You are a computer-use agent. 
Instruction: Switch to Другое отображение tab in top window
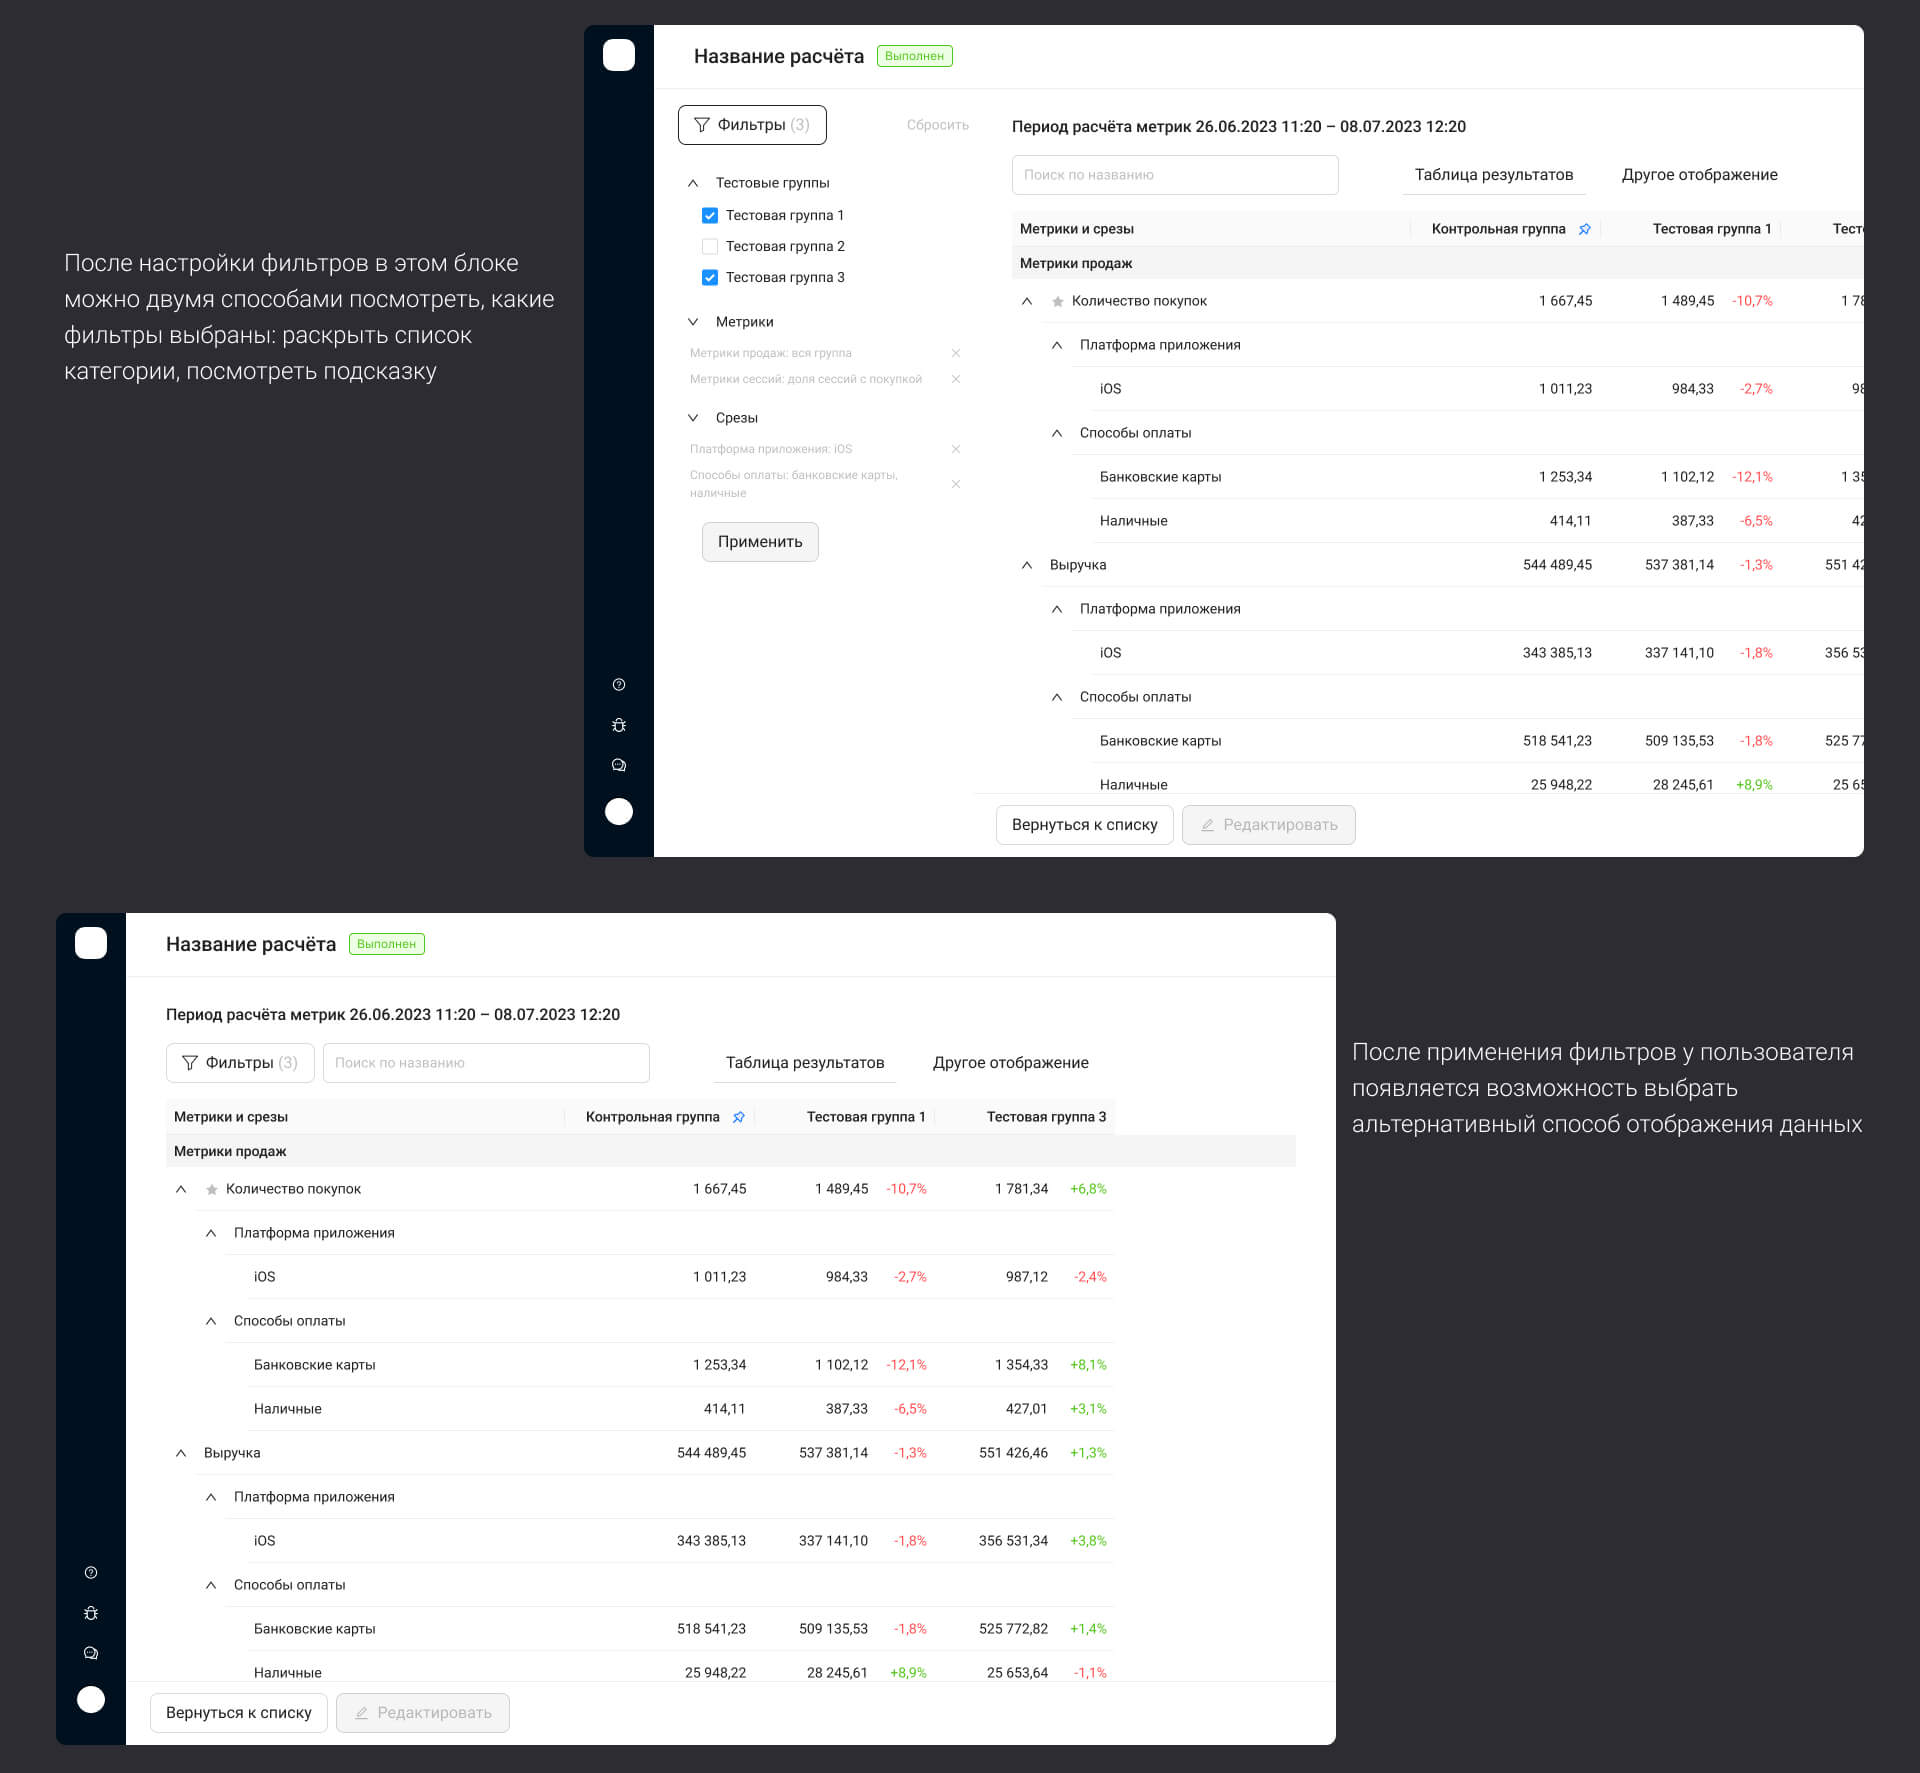(x=1699, y=175)
